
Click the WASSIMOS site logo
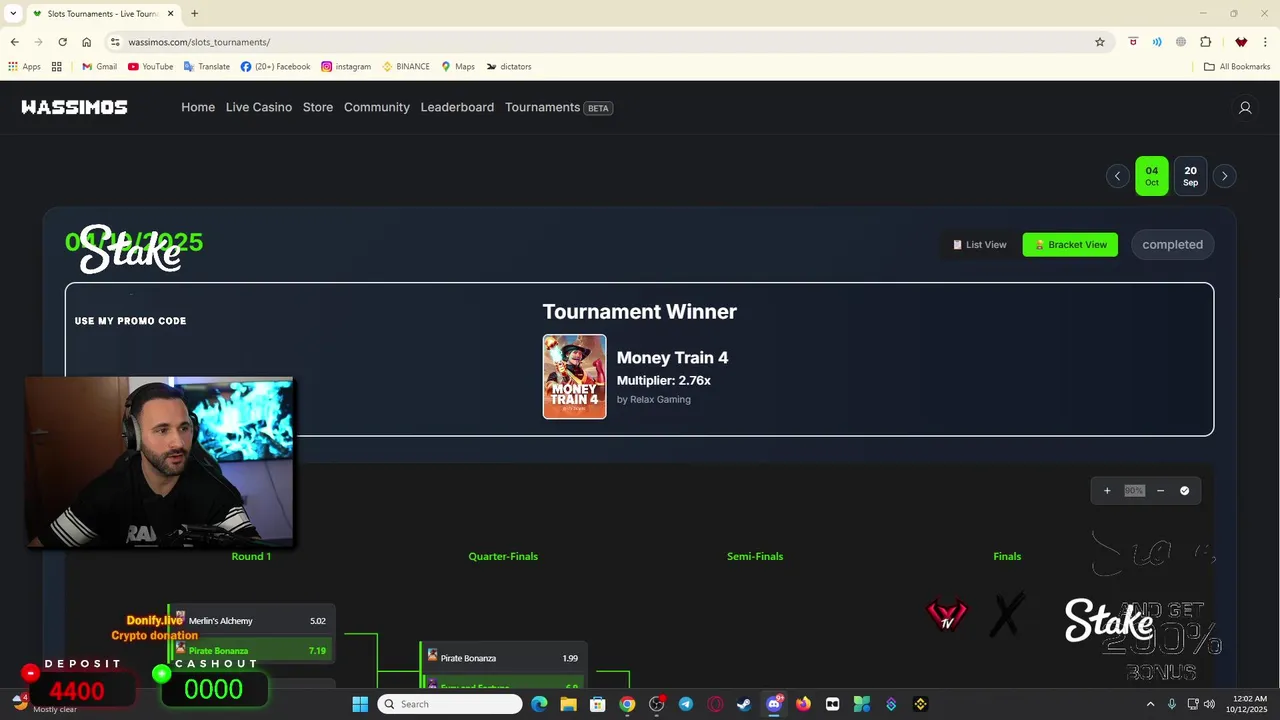pos(74,107)
